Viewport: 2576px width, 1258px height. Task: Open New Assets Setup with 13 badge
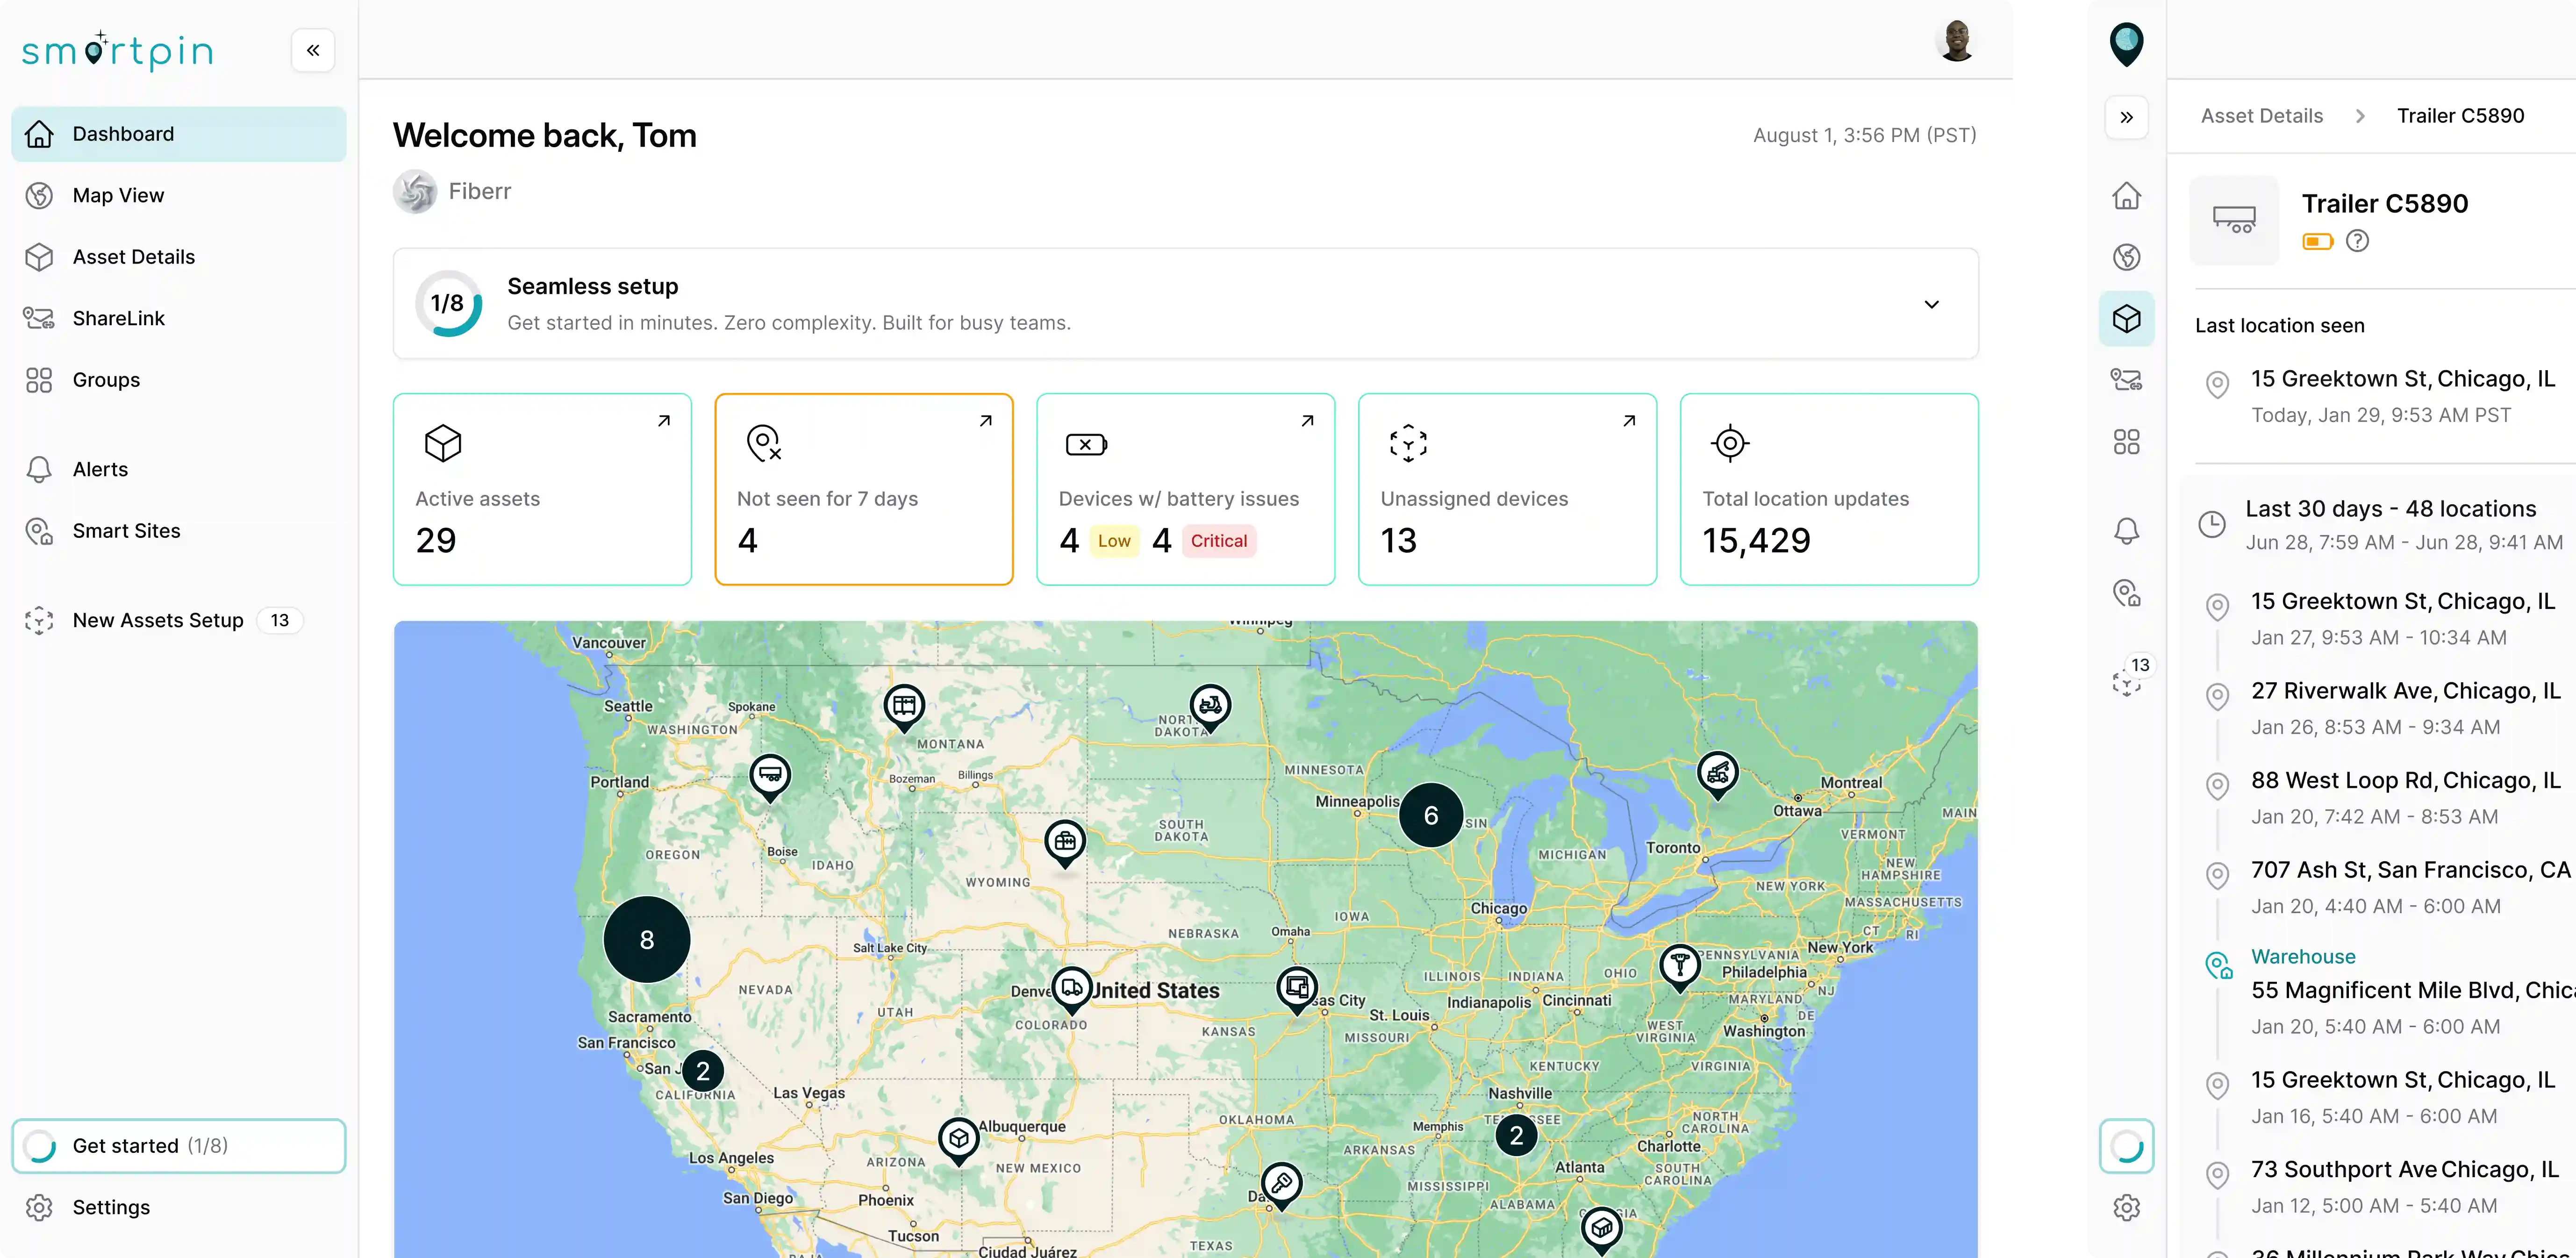pyautogui.click(x=158, y=620)
